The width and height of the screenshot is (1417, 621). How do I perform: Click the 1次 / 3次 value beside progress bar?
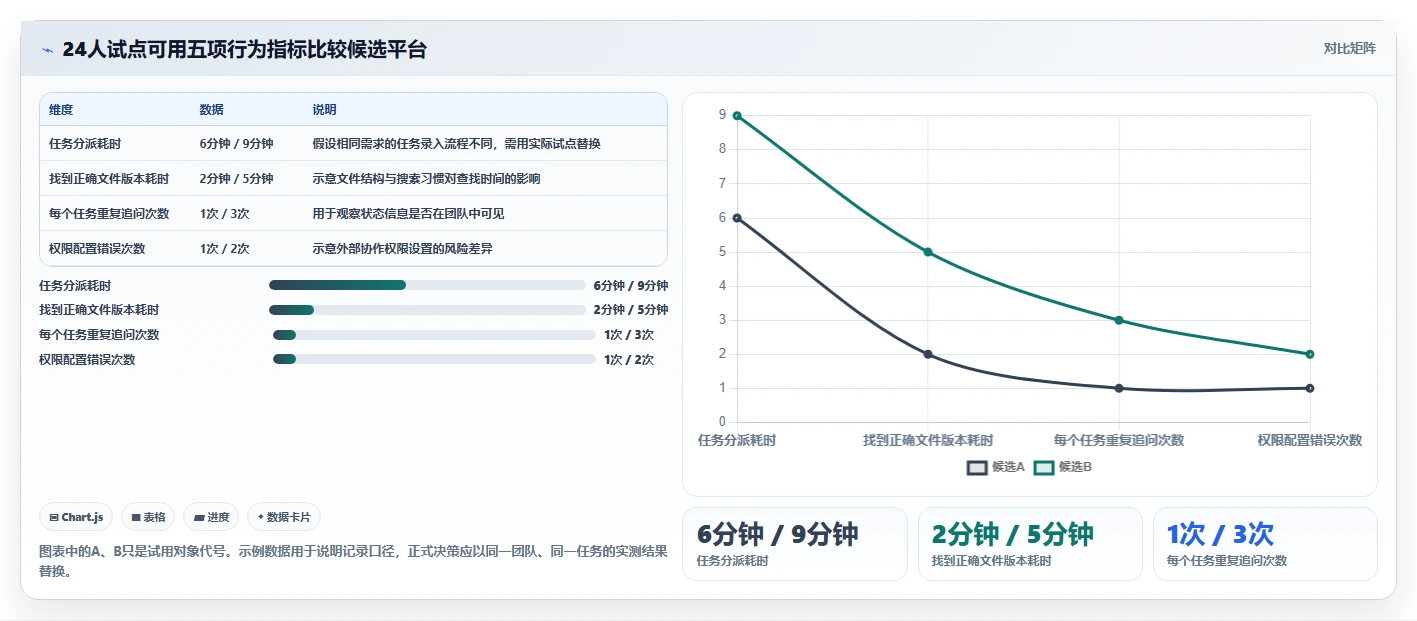pyautogui.click(x=629, y=335)
